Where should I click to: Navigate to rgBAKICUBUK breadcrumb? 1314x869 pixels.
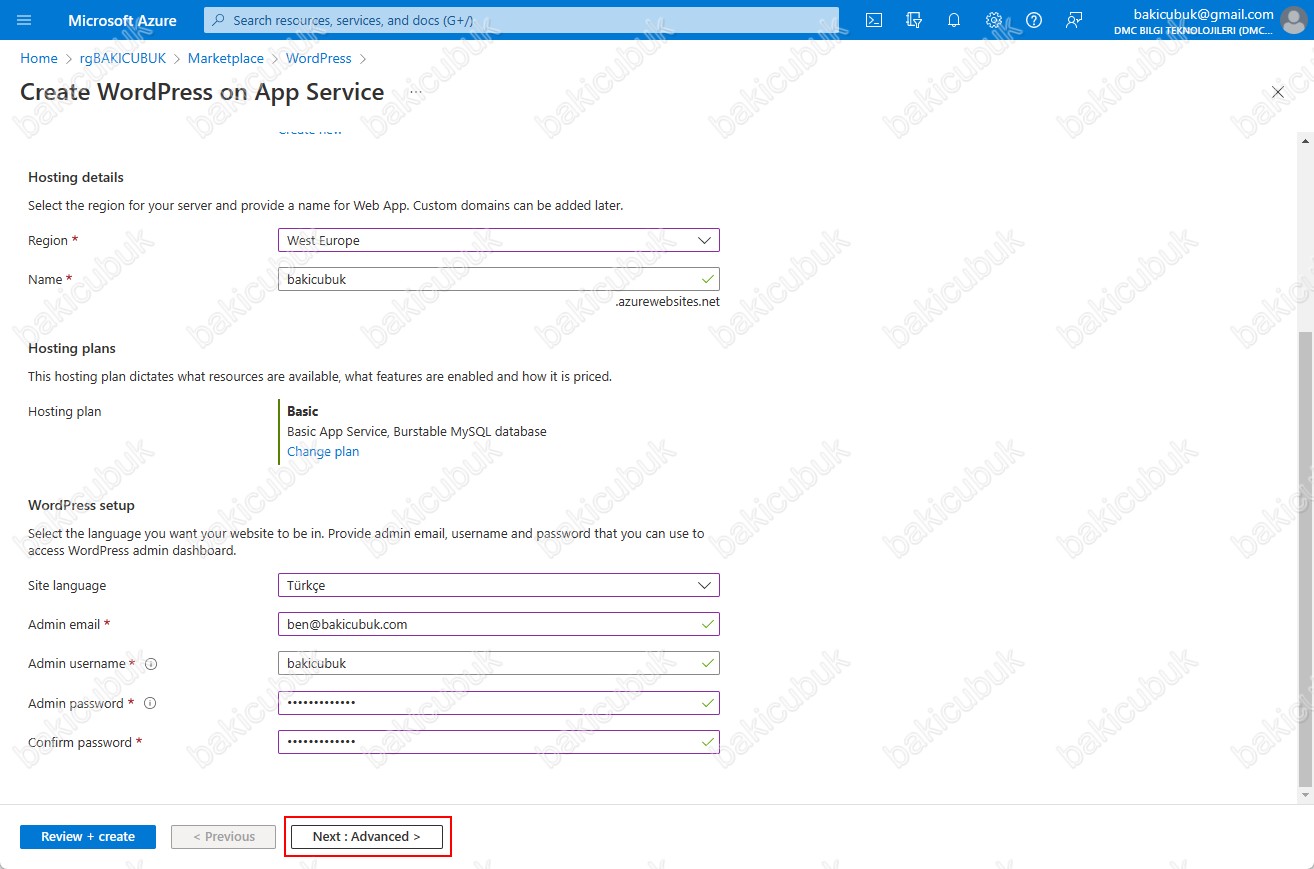122,59
